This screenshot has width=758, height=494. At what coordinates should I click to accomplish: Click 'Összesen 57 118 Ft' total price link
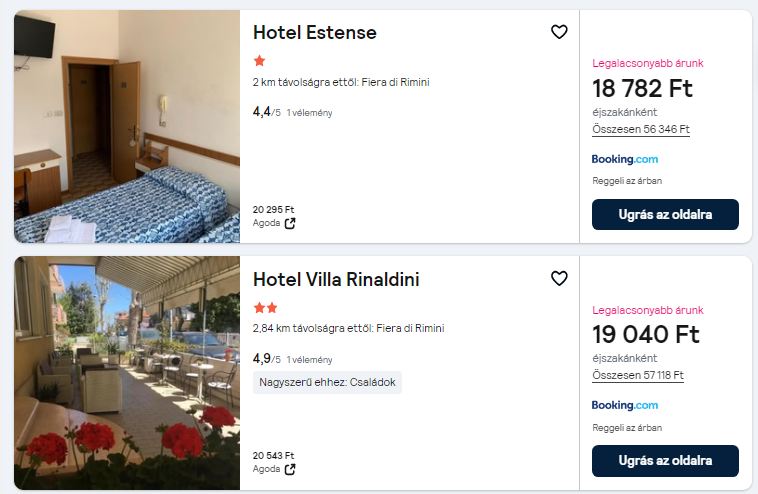pos(637,375)
